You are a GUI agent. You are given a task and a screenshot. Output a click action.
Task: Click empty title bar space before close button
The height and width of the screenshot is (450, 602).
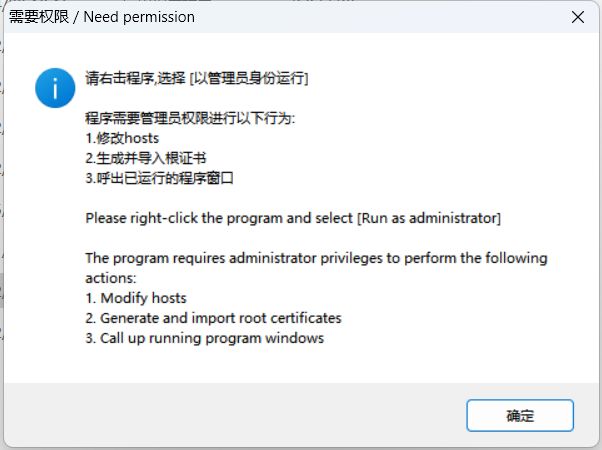379,17
